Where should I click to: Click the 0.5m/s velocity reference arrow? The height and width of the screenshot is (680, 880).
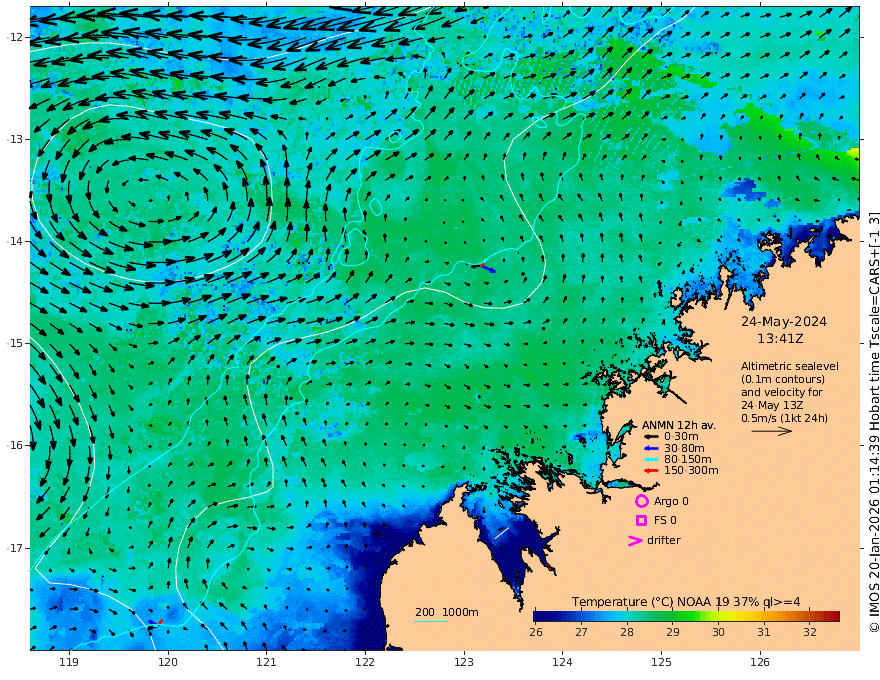click(772, 431)
